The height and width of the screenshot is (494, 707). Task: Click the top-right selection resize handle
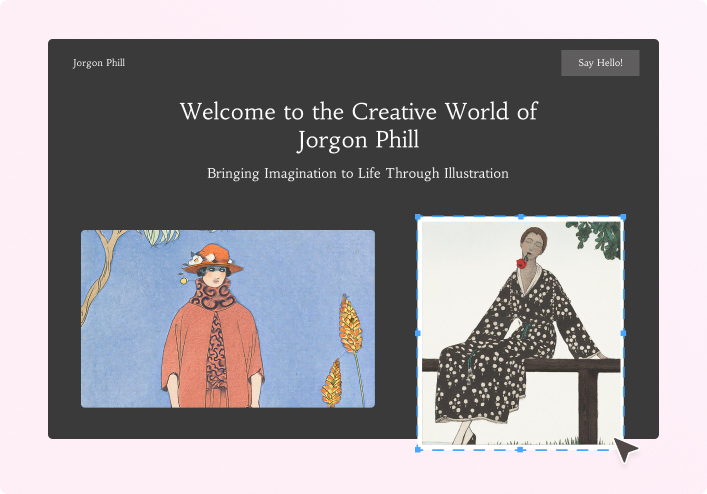coord(623,217)
